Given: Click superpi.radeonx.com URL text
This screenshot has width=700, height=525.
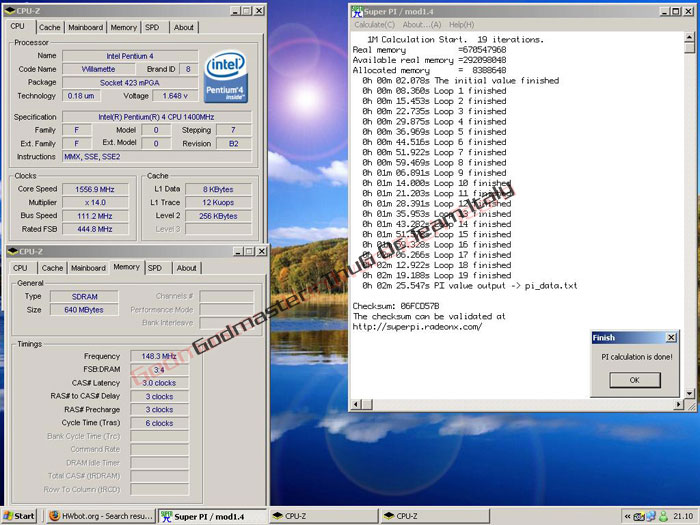Looking at the screenshot, I should pyautogui.click(x=417, y=326).
